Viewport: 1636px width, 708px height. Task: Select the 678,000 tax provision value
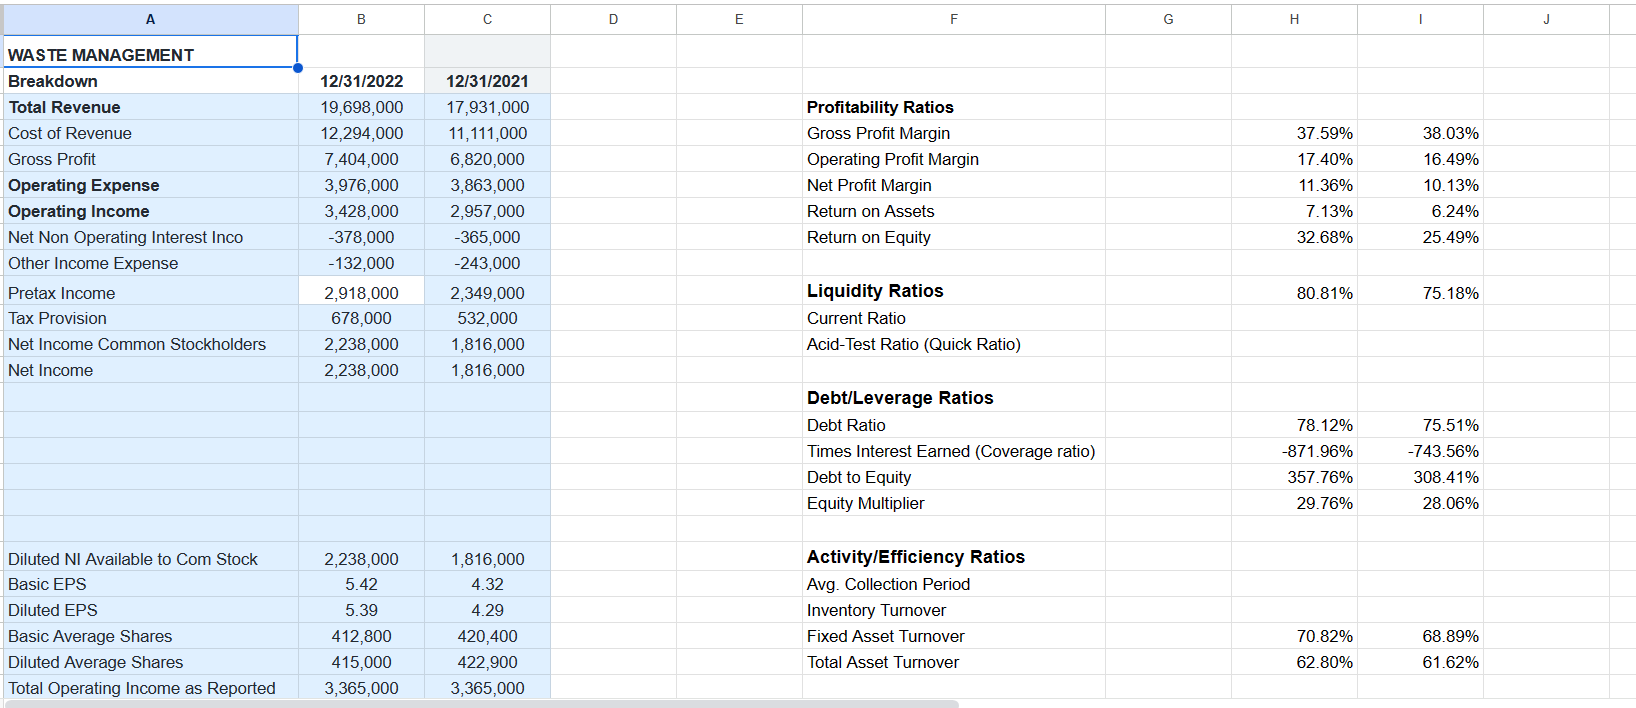(361, 318)
